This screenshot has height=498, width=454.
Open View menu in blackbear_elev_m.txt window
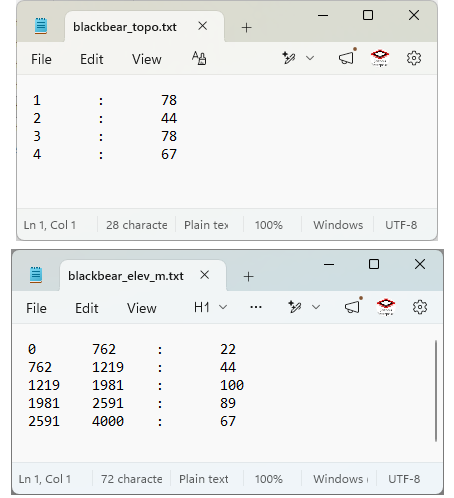[142, 308]
